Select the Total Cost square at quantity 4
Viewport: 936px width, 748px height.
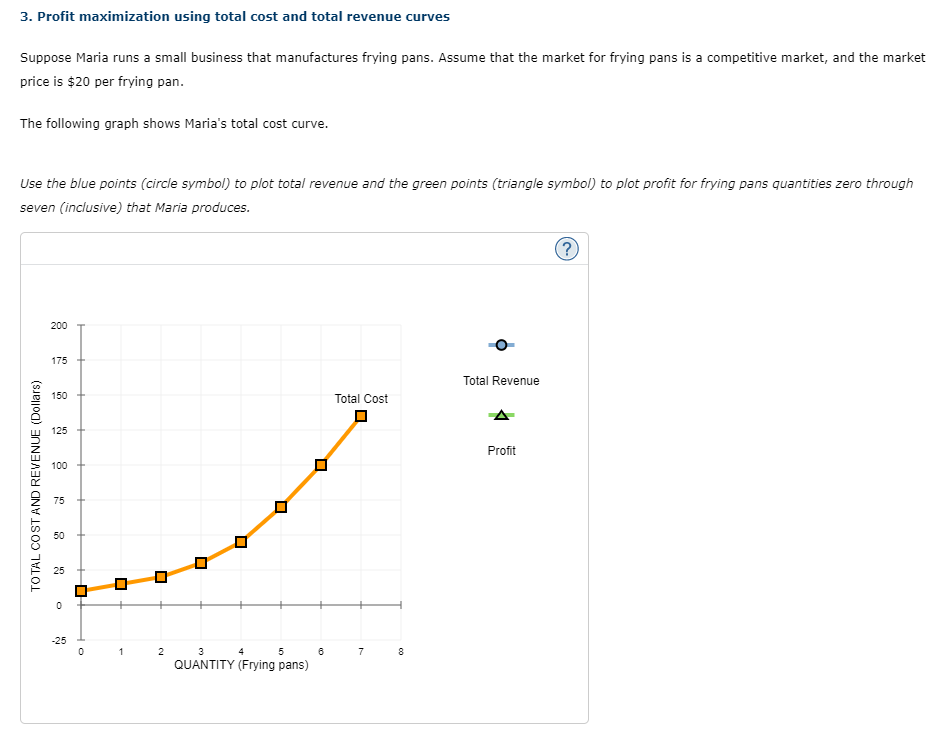click(240, 541)
